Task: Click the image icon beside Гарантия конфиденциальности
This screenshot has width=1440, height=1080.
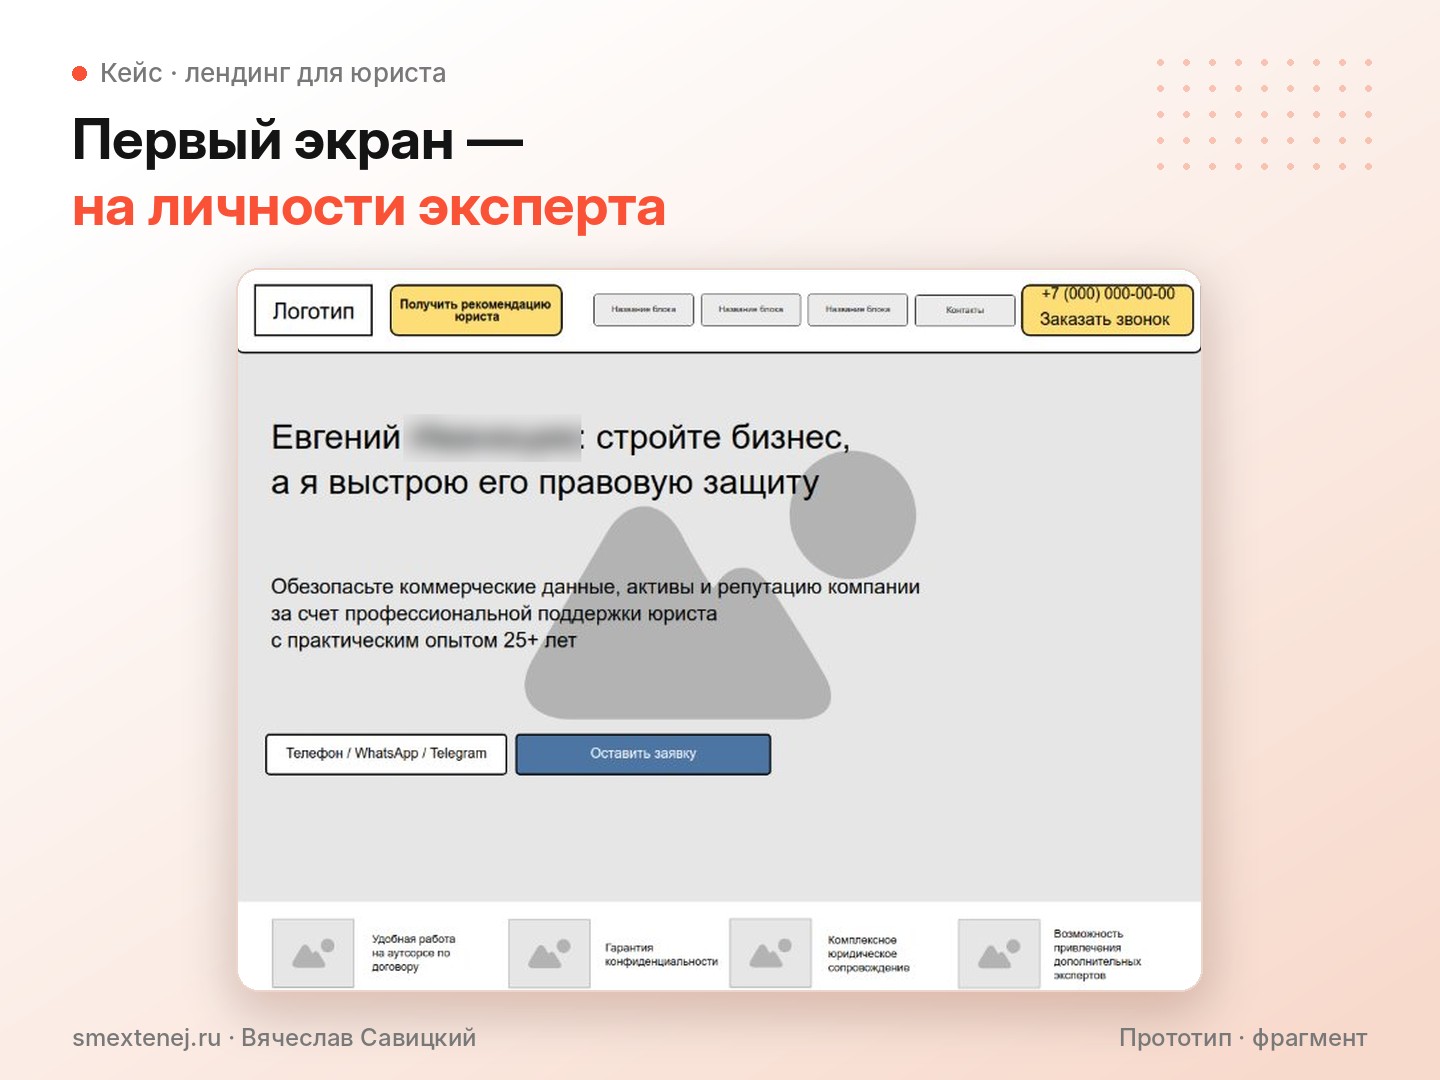Action: 549,954
